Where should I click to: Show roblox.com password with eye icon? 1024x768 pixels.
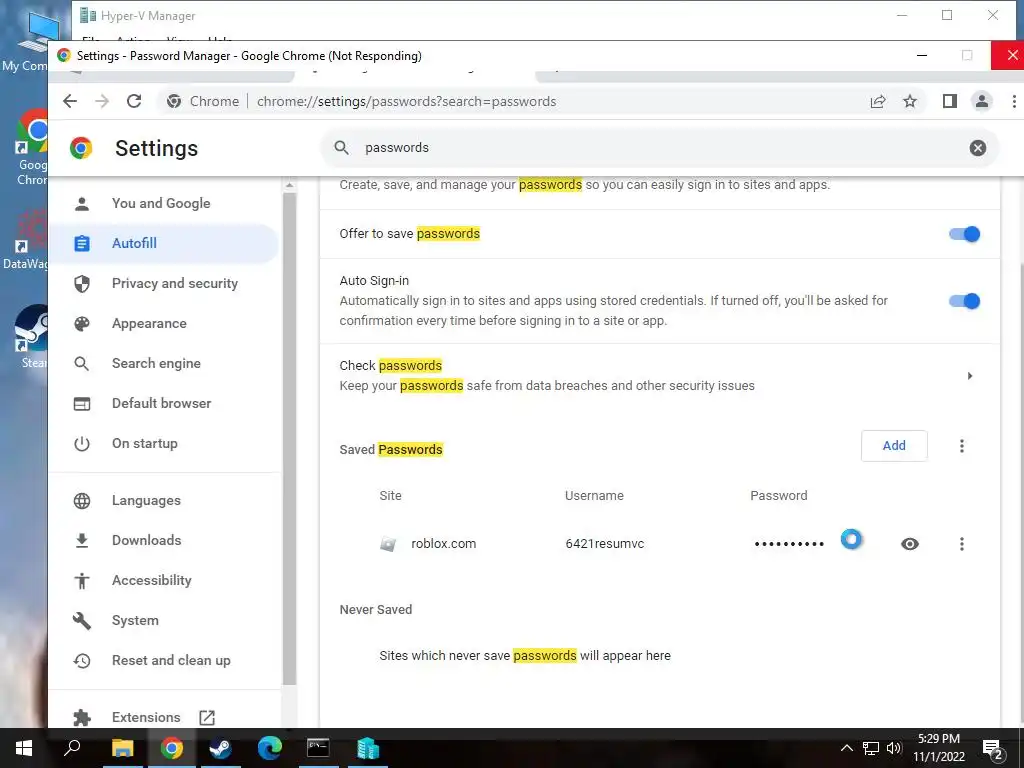click(910, 544)
